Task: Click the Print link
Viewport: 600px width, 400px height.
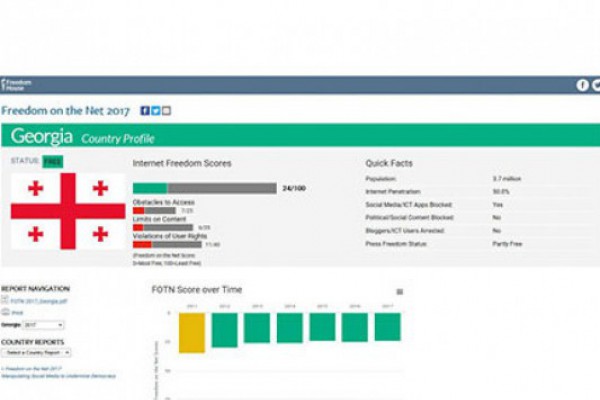Action: pos(17,313)
